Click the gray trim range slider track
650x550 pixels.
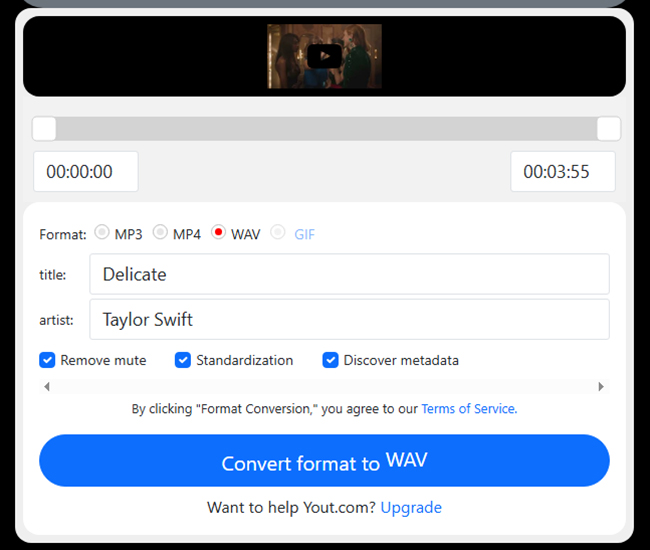pos(326,129)
